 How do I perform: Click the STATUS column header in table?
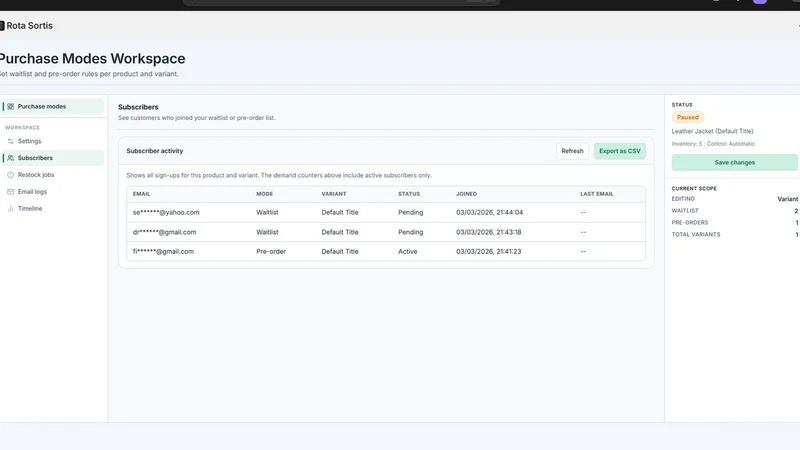(409, 194)
